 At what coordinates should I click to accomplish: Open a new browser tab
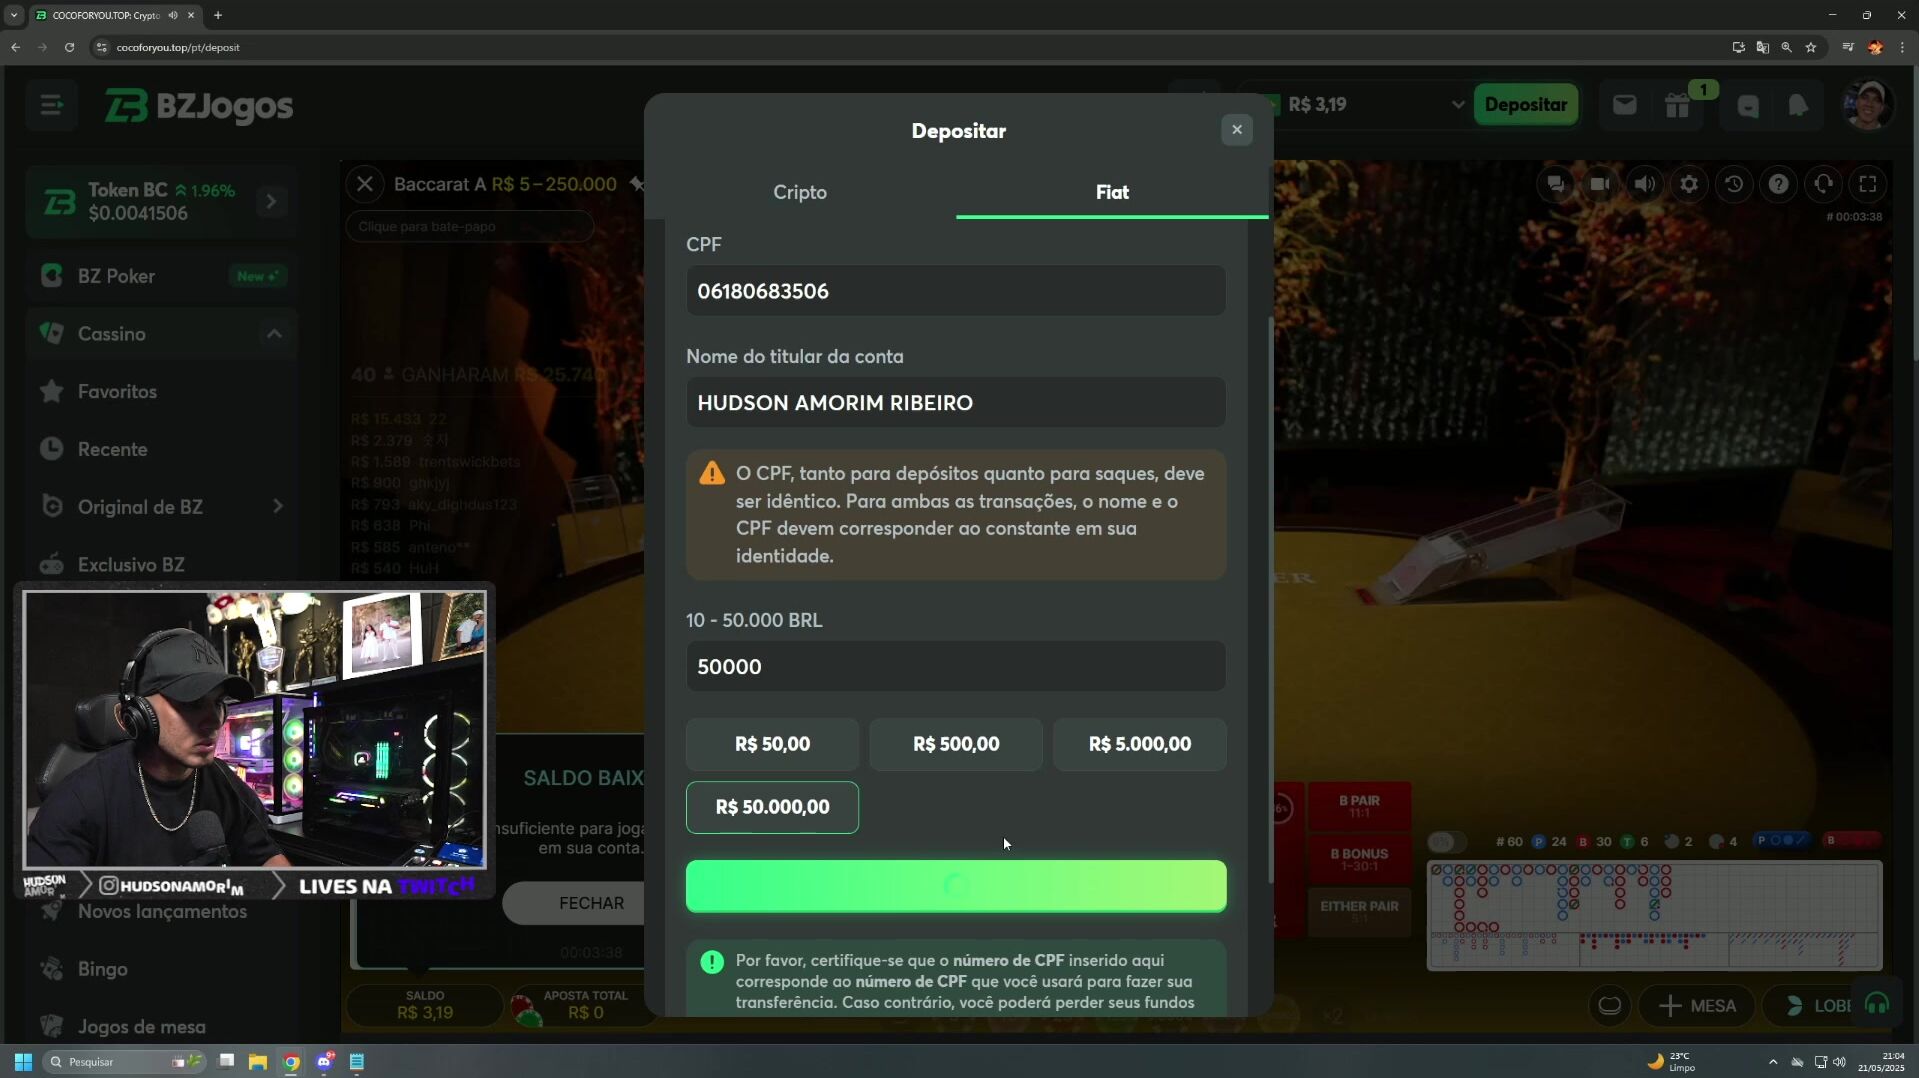[x=218, y=15]
